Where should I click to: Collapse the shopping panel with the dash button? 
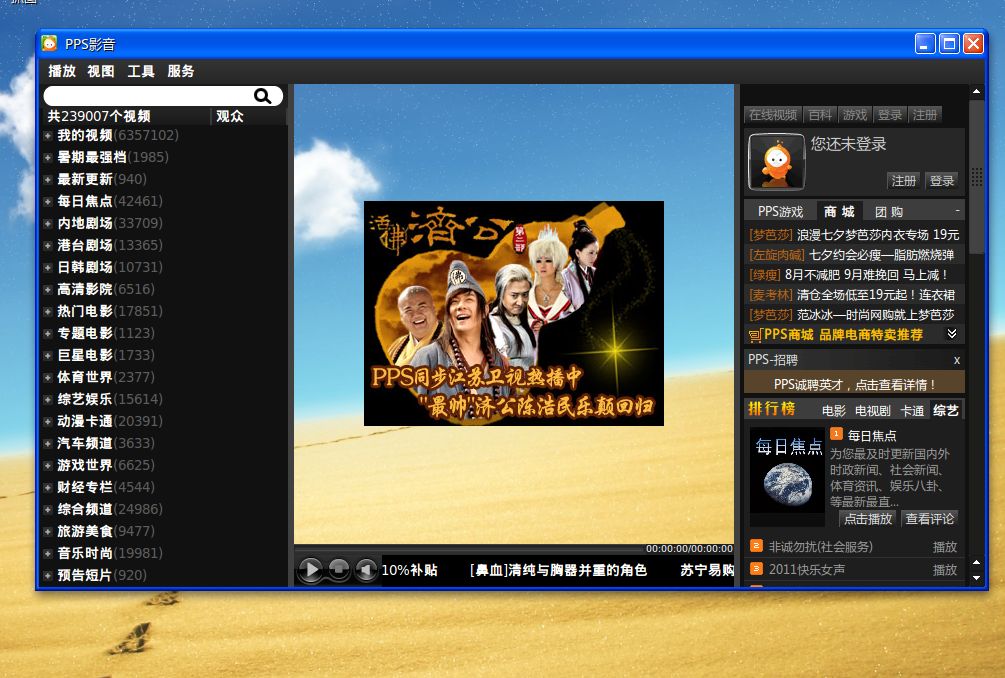point(958,211)
